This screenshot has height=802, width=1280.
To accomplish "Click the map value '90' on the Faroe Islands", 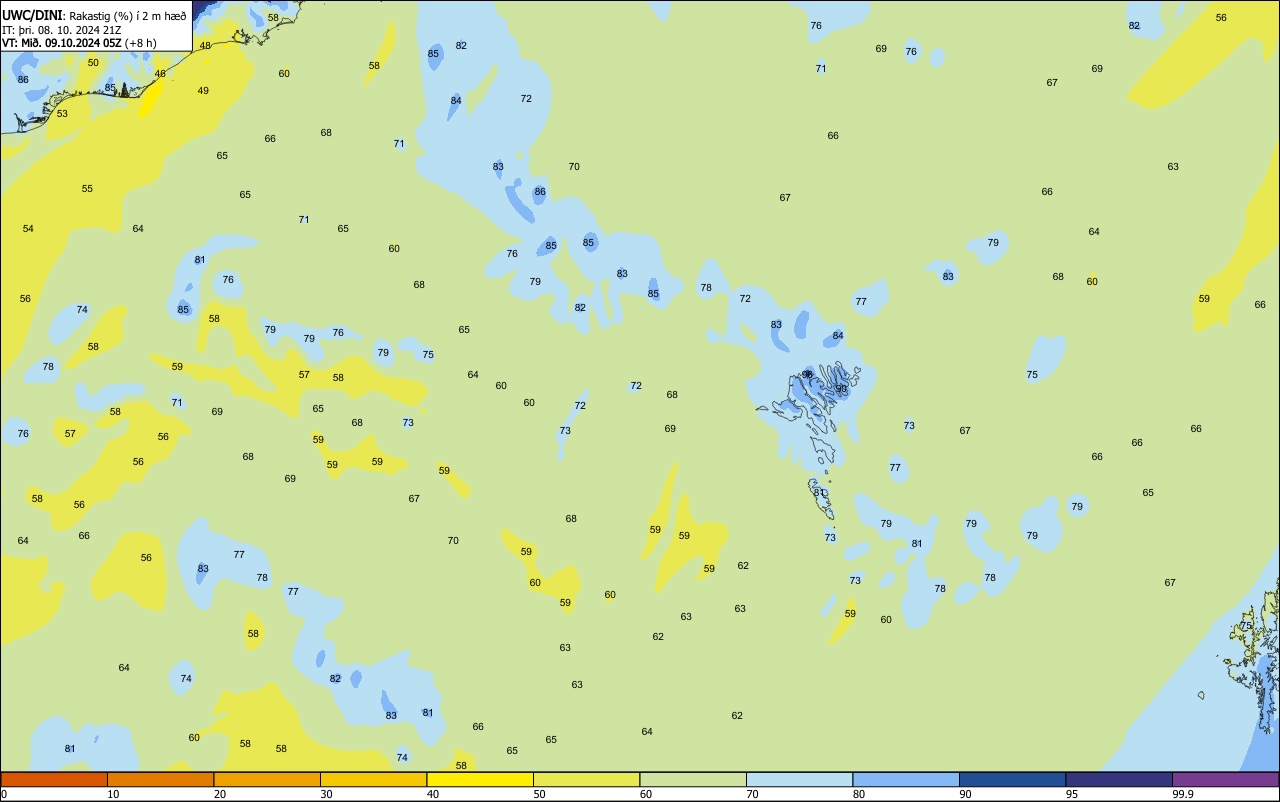I will pos(841,389).
